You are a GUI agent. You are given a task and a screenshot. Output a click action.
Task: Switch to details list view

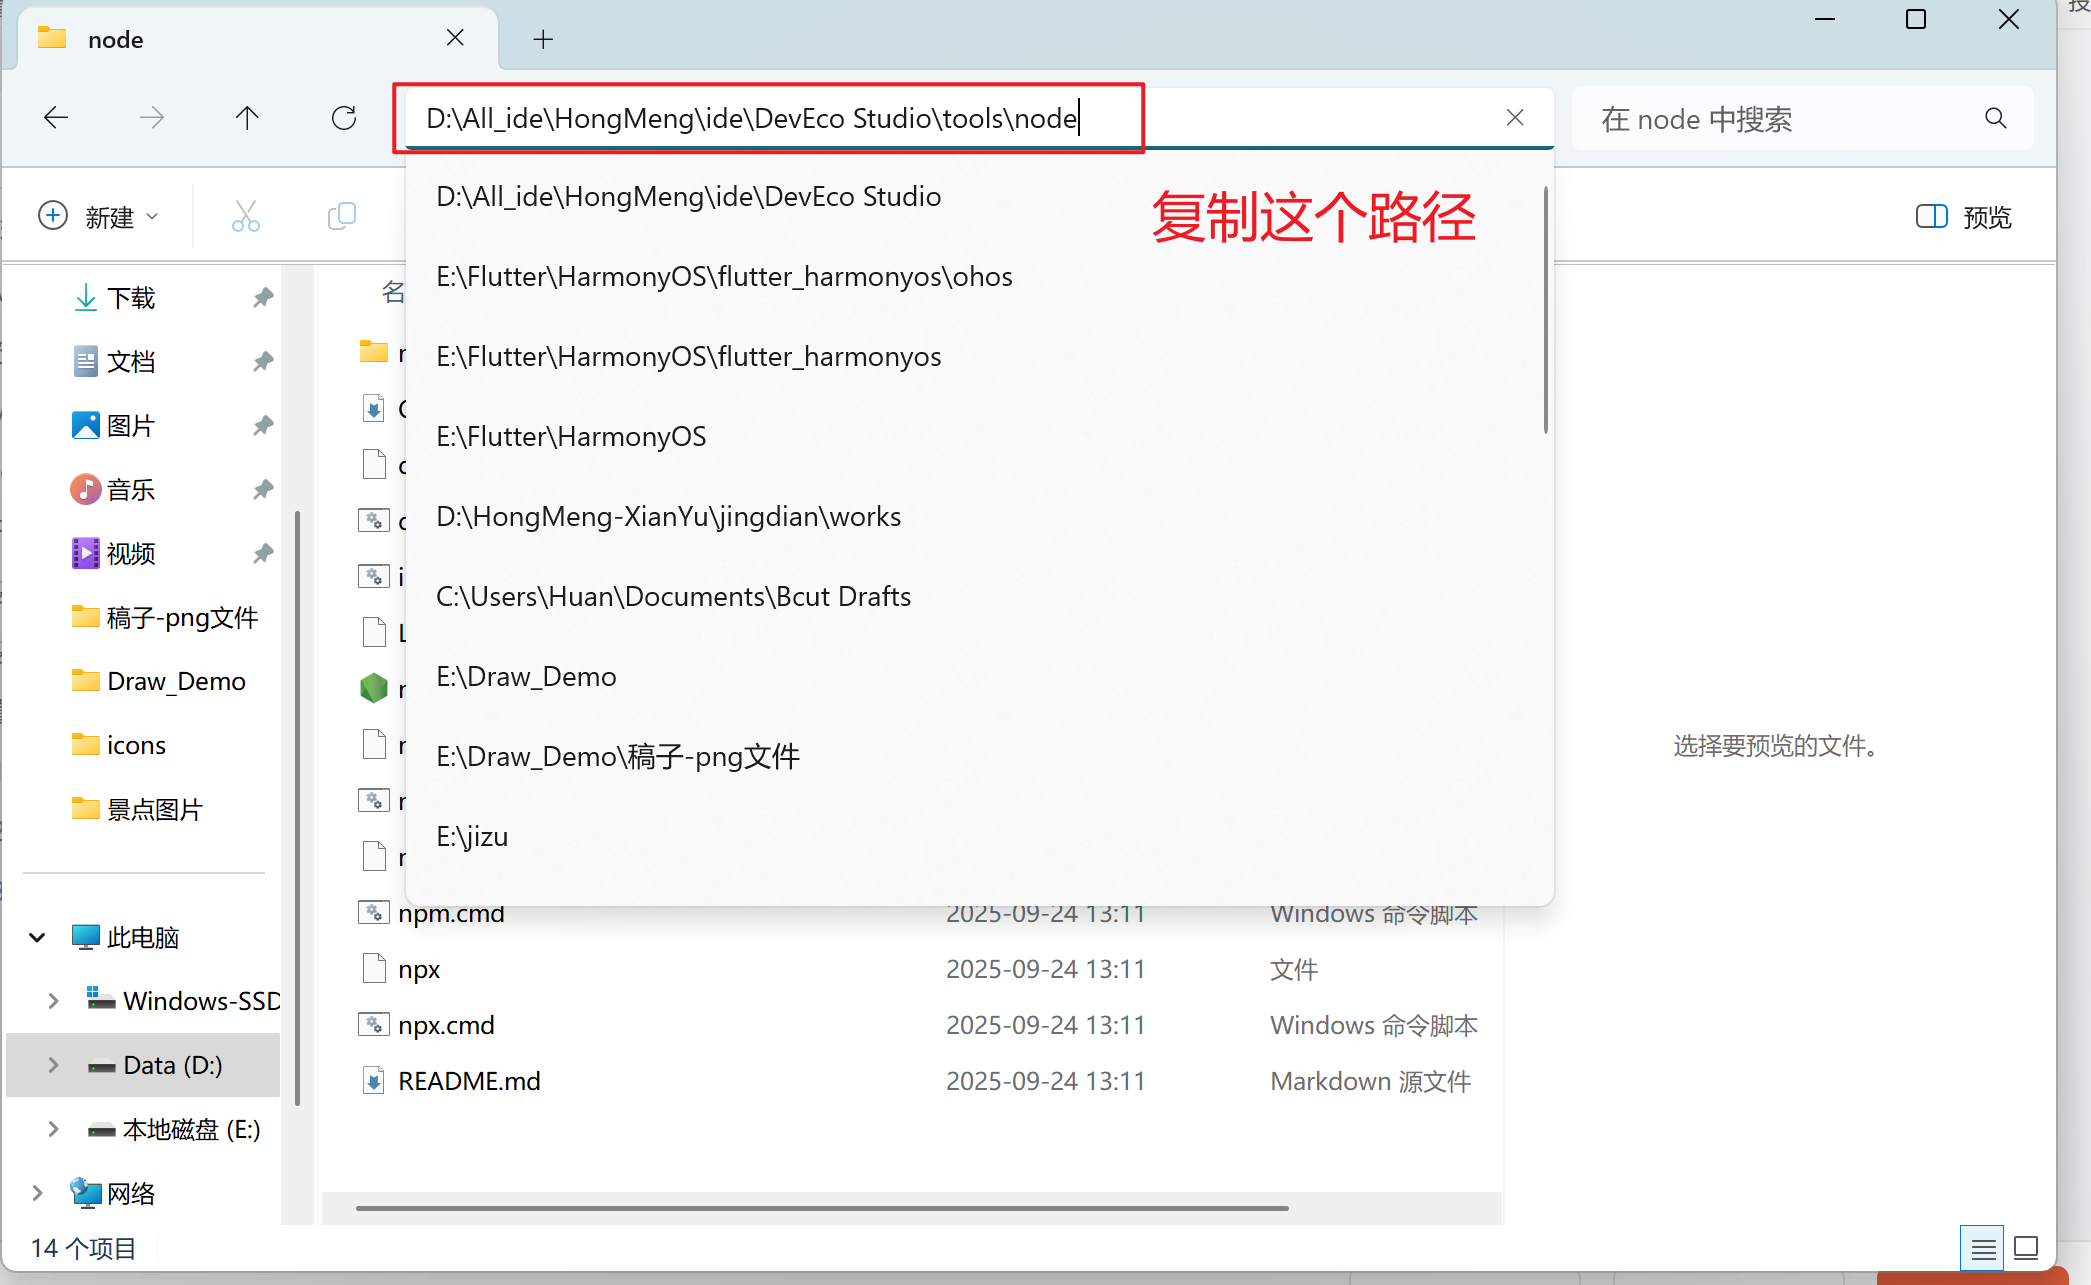coord(1983,1248)
